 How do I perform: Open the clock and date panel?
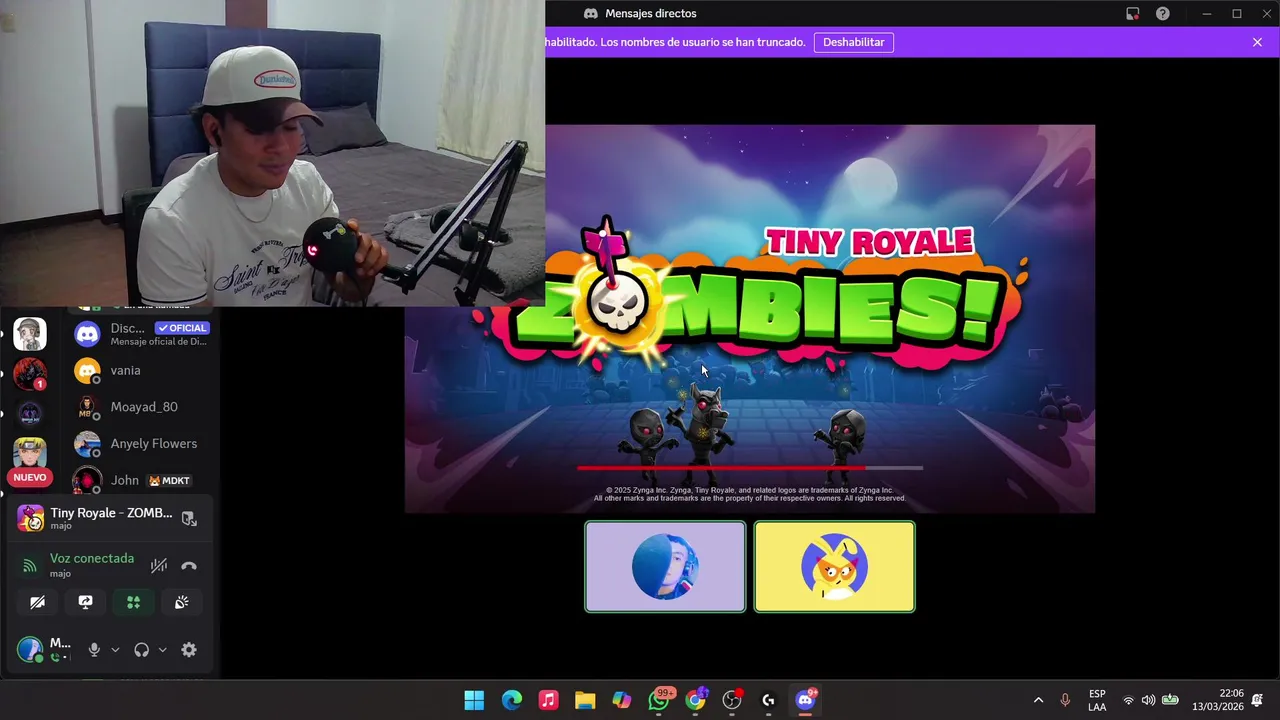(1219, 700)
